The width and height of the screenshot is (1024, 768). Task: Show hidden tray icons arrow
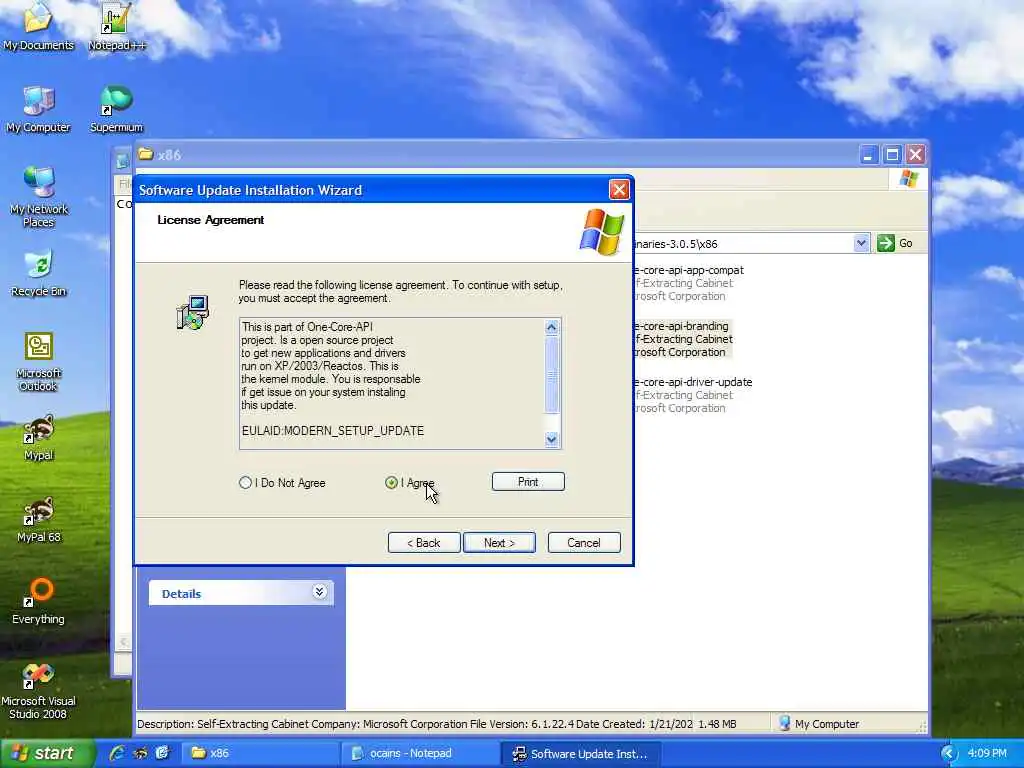point(948,753)
